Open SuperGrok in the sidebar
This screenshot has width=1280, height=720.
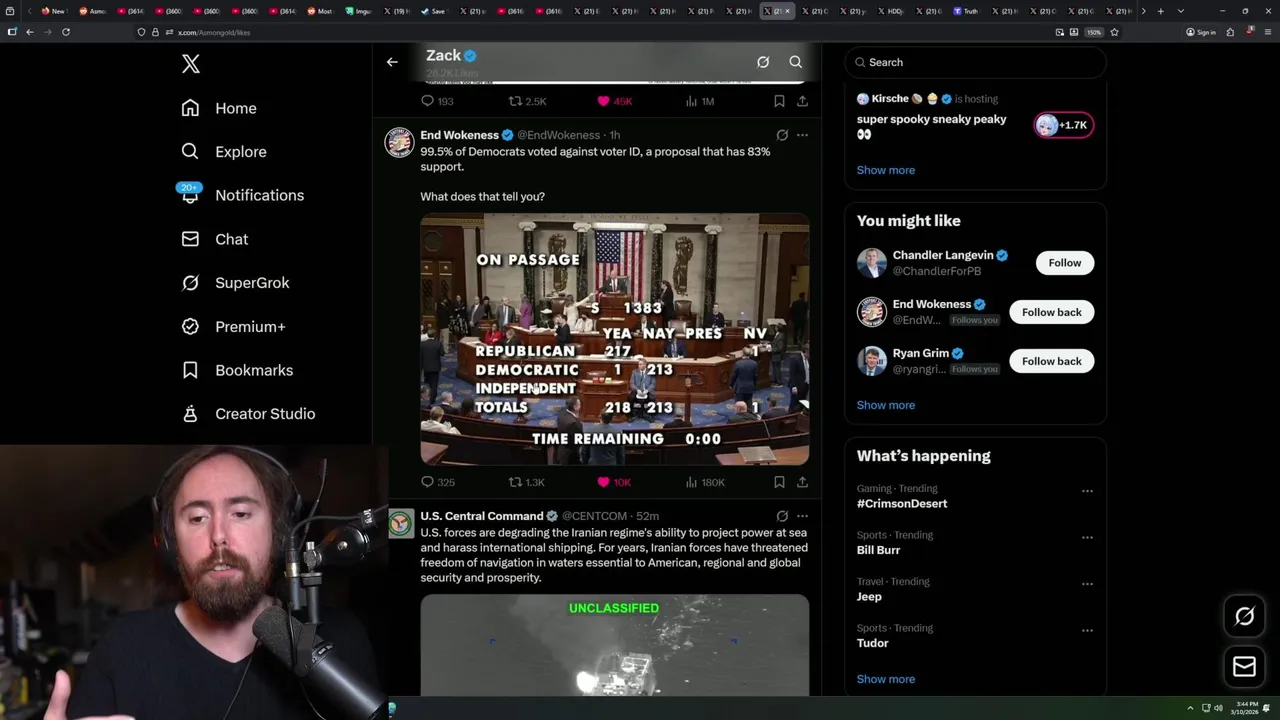point(235,283)
